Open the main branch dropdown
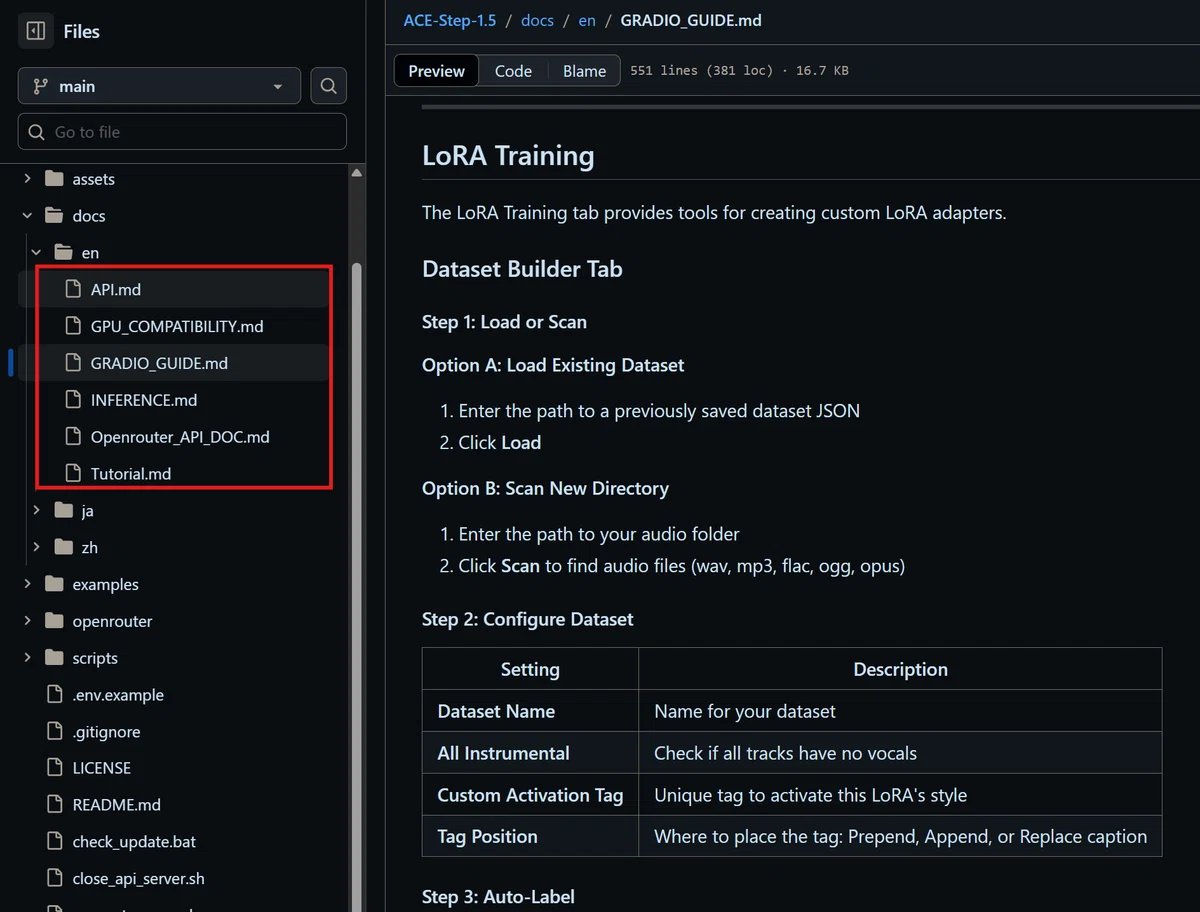 [159, 86]
